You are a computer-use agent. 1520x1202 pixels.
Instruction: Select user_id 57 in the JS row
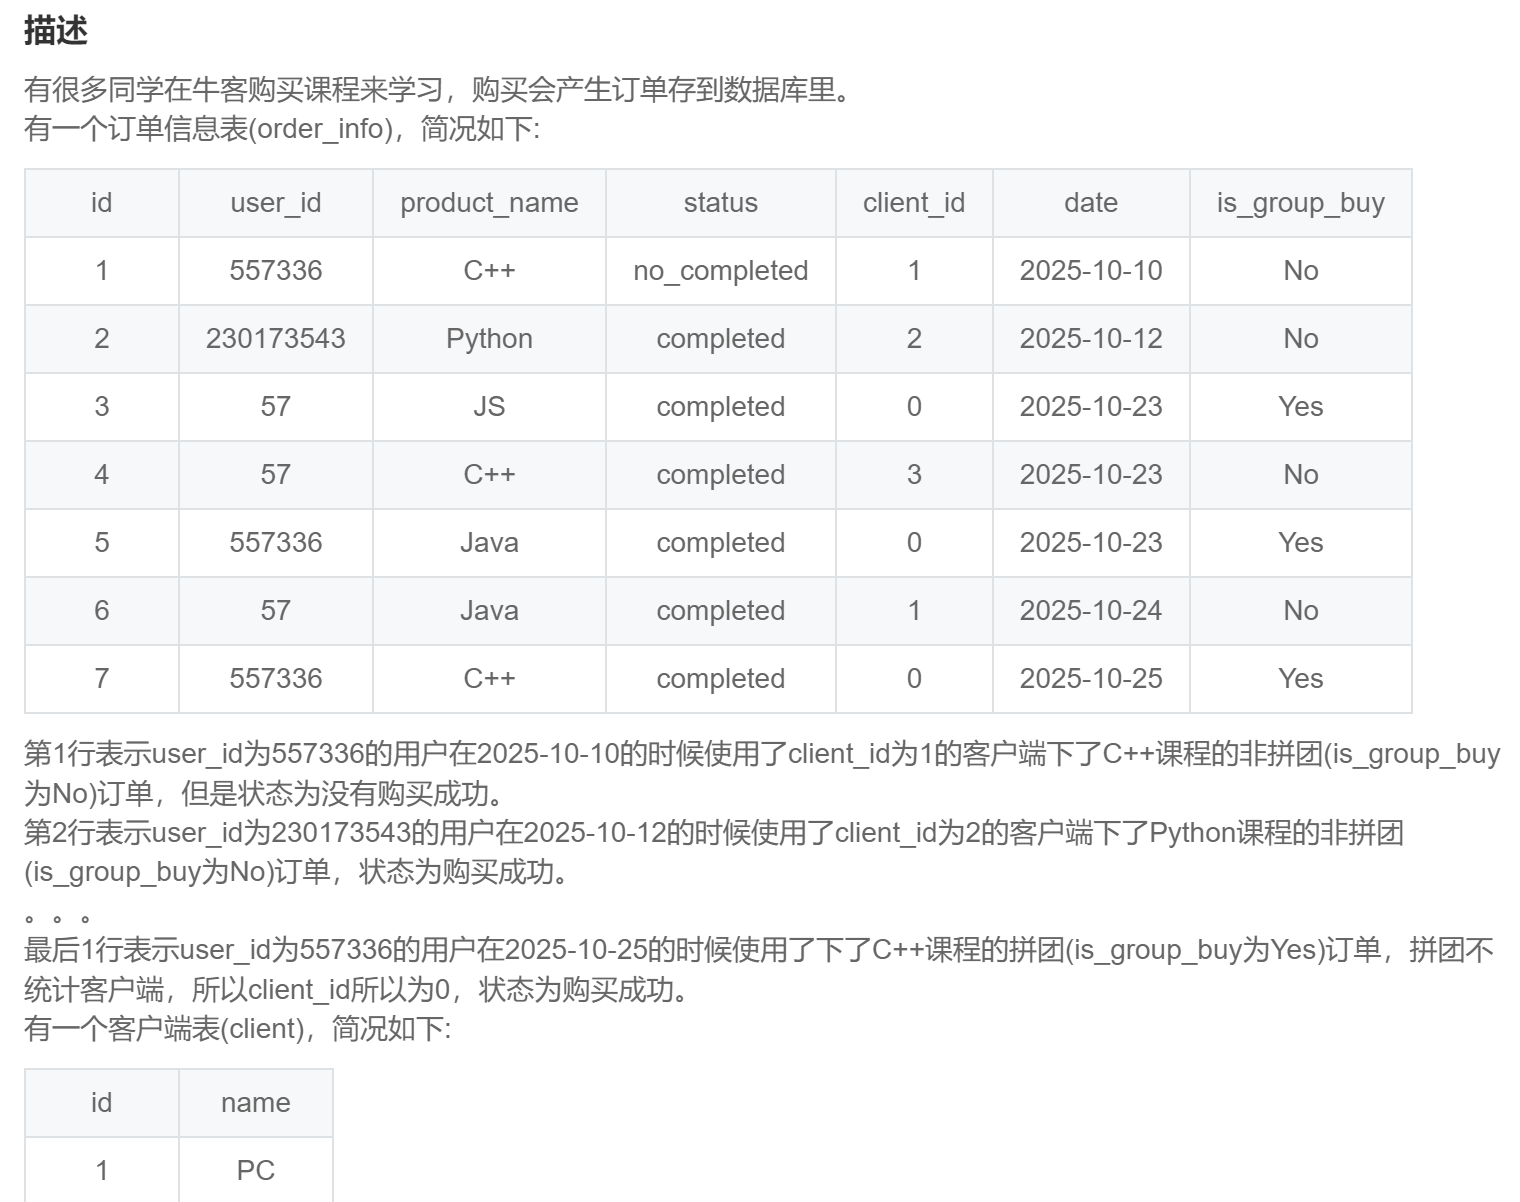click(x=276, y=407)
